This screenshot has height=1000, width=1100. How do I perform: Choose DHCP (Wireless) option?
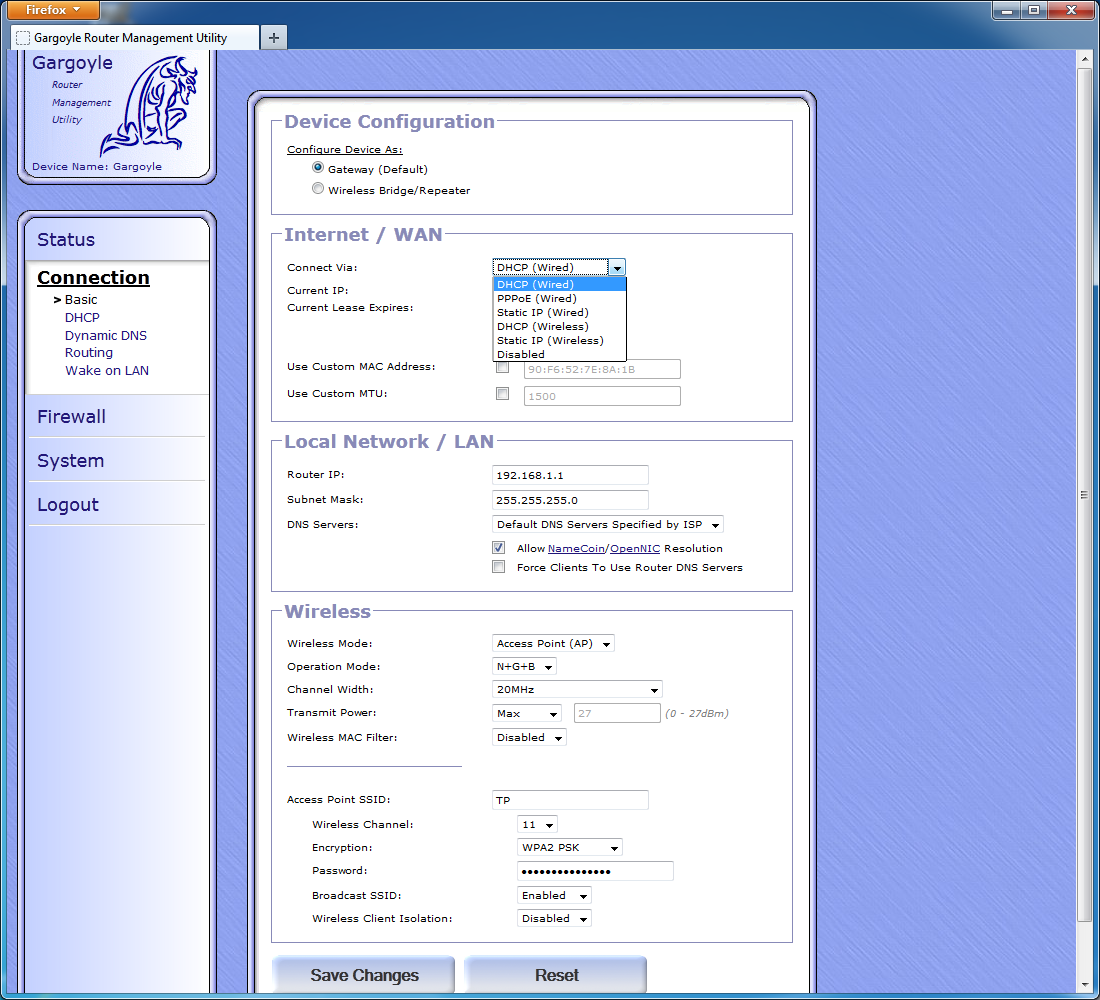point(559,326)
